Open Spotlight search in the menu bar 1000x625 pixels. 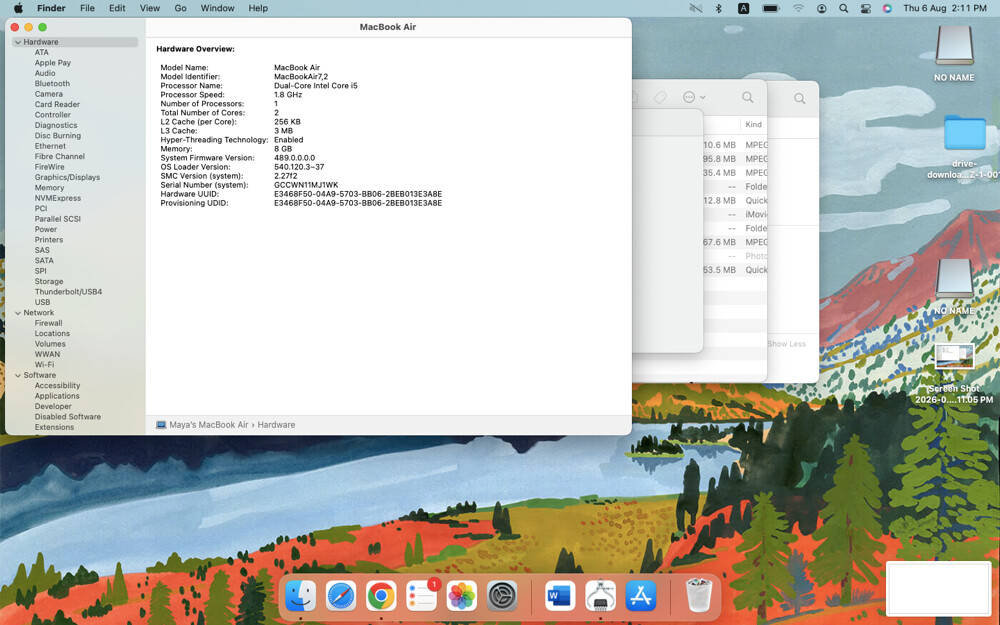click(x=844, y=8)
